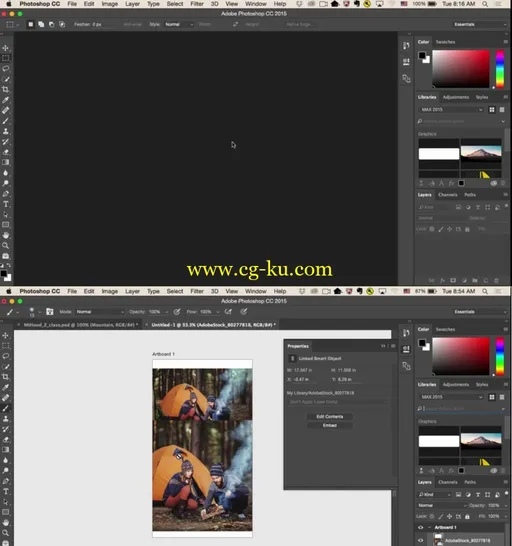Select the Rectangle shape tool in the Artboard 1 window

(6, 512)
